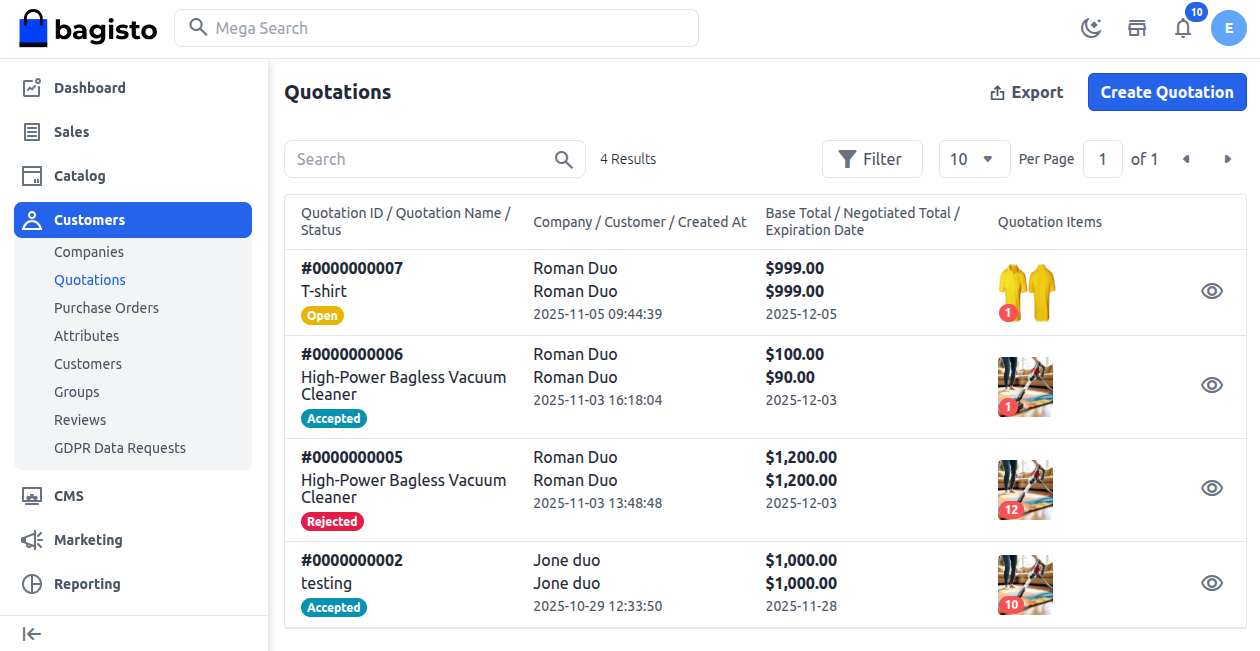
Task: Collapse the sidebar menu arrow icon
Action: coord(32,634)
